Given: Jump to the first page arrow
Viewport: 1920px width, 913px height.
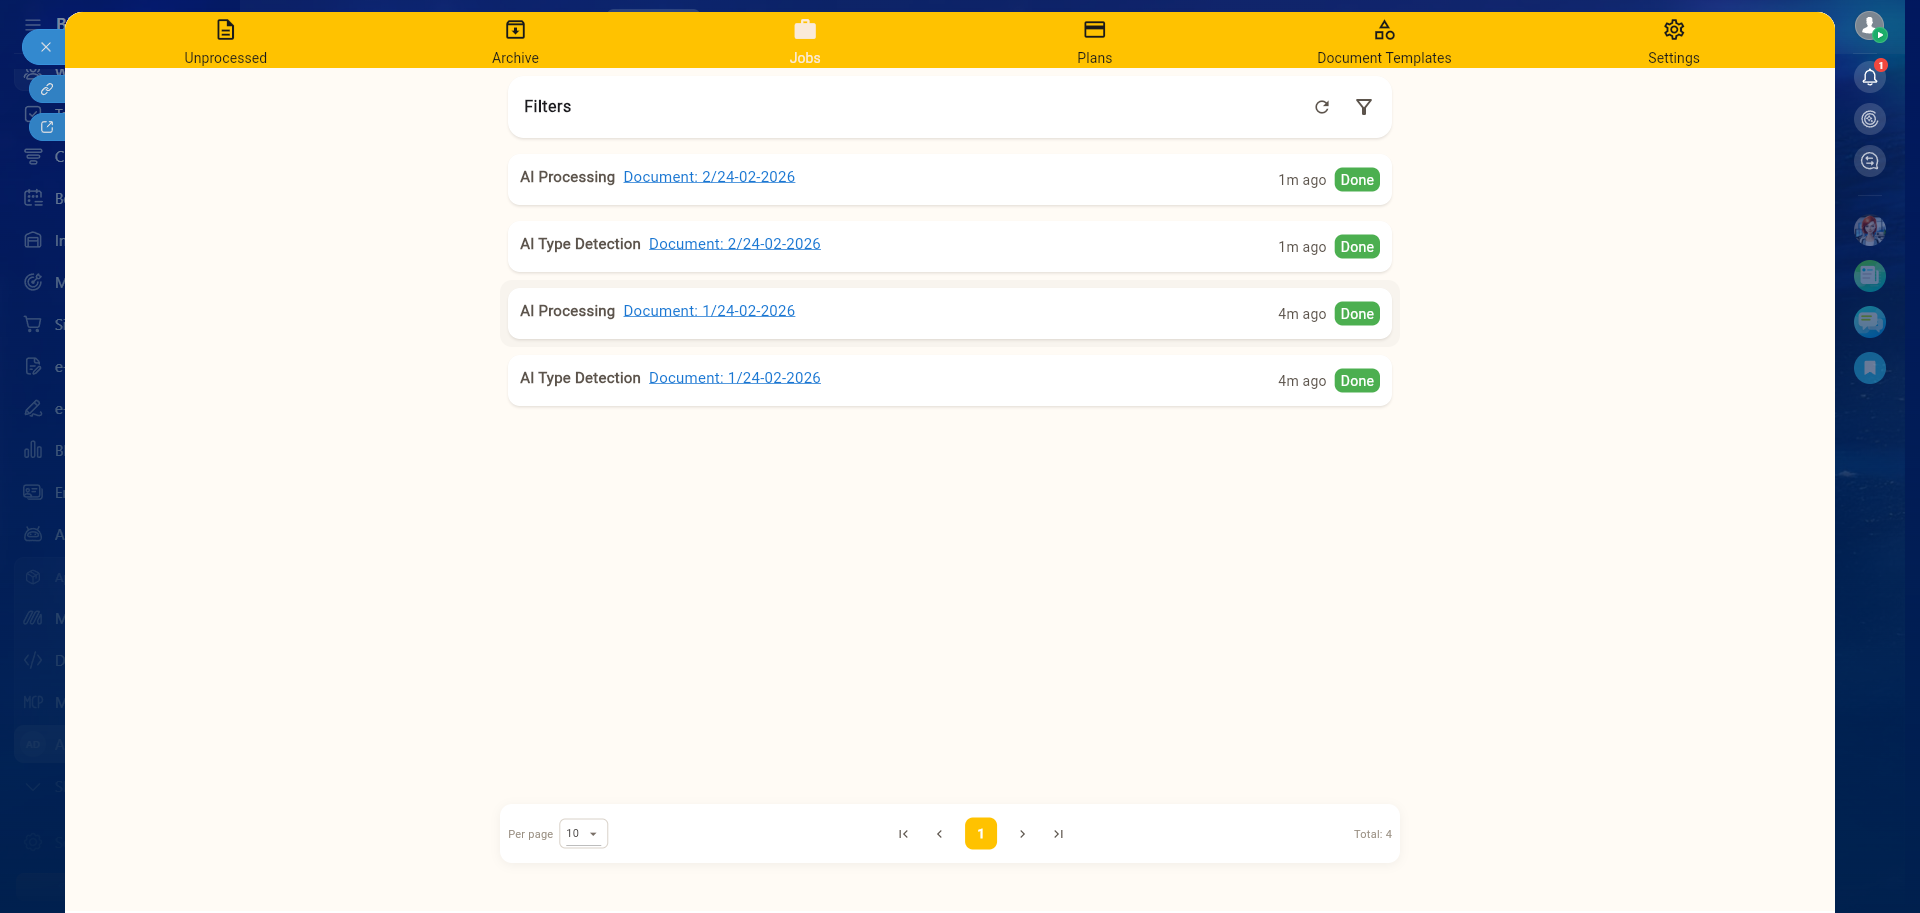Looking at the screenshot, I should click(x=903, y=834).
